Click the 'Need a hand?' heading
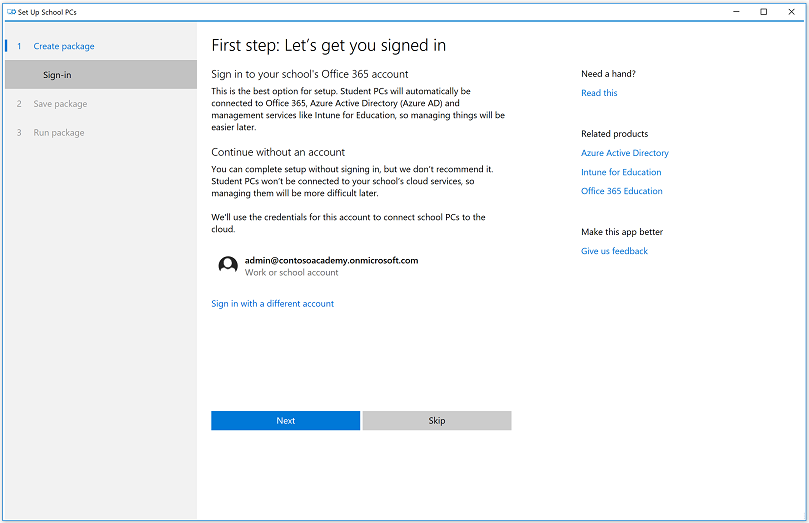 click(x=608, y=74)
